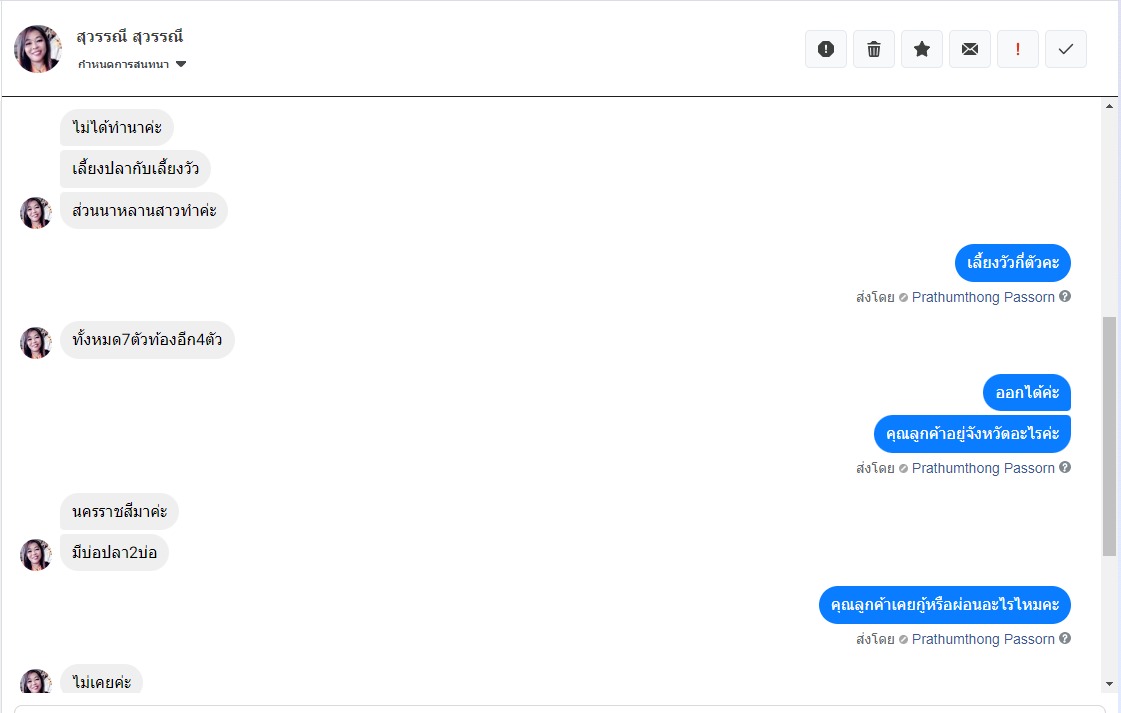Open Prathumthong Passorn link under 'เลี้ยงวัวกี่ตัวคะ'
The height and width of the screenshot is (713, 1121).
pos(983,297)
